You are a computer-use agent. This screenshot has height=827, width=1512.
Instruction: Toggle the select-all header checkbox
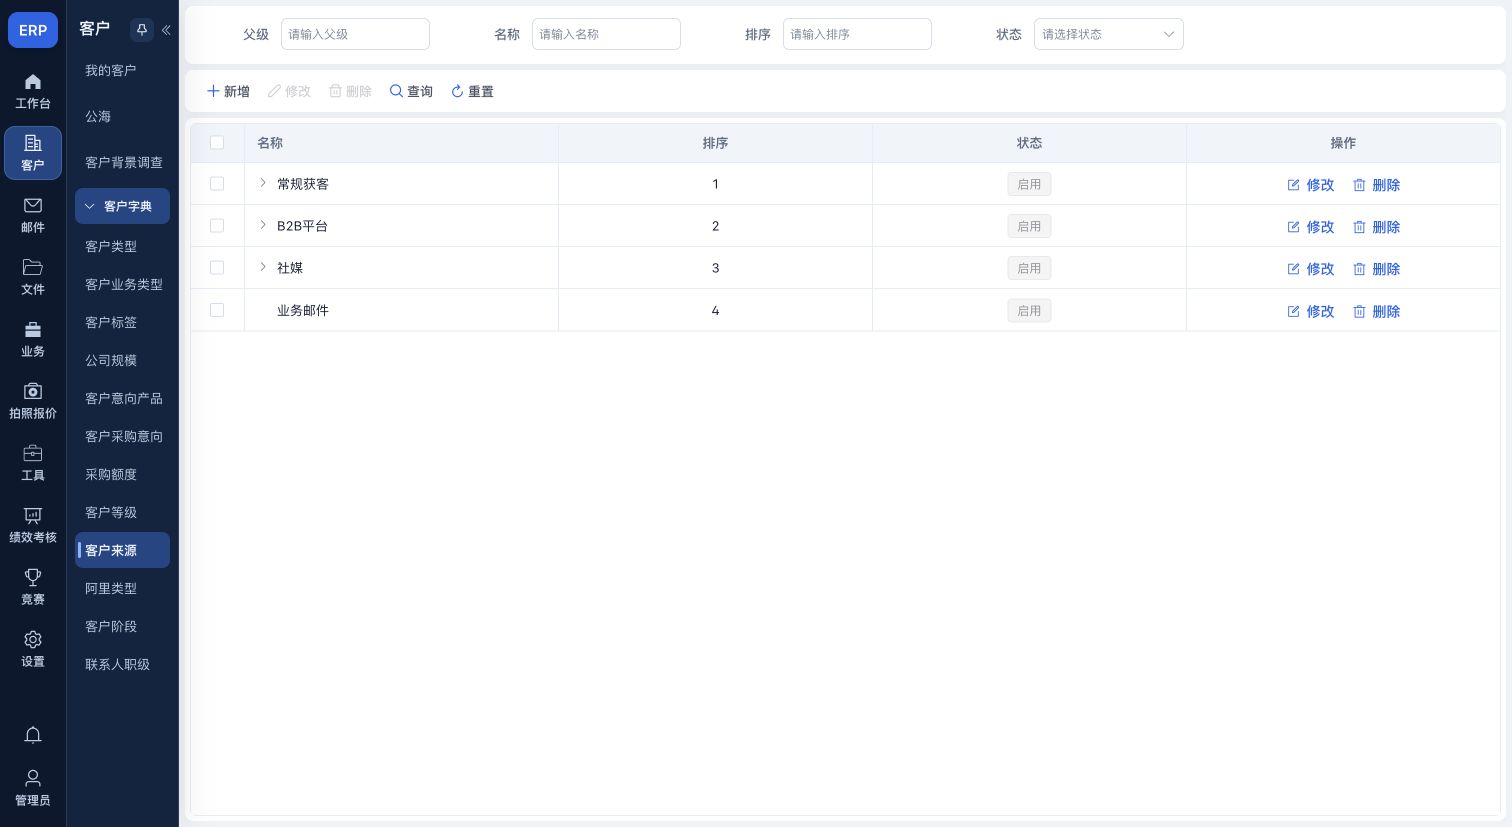(x=217, y=142)
